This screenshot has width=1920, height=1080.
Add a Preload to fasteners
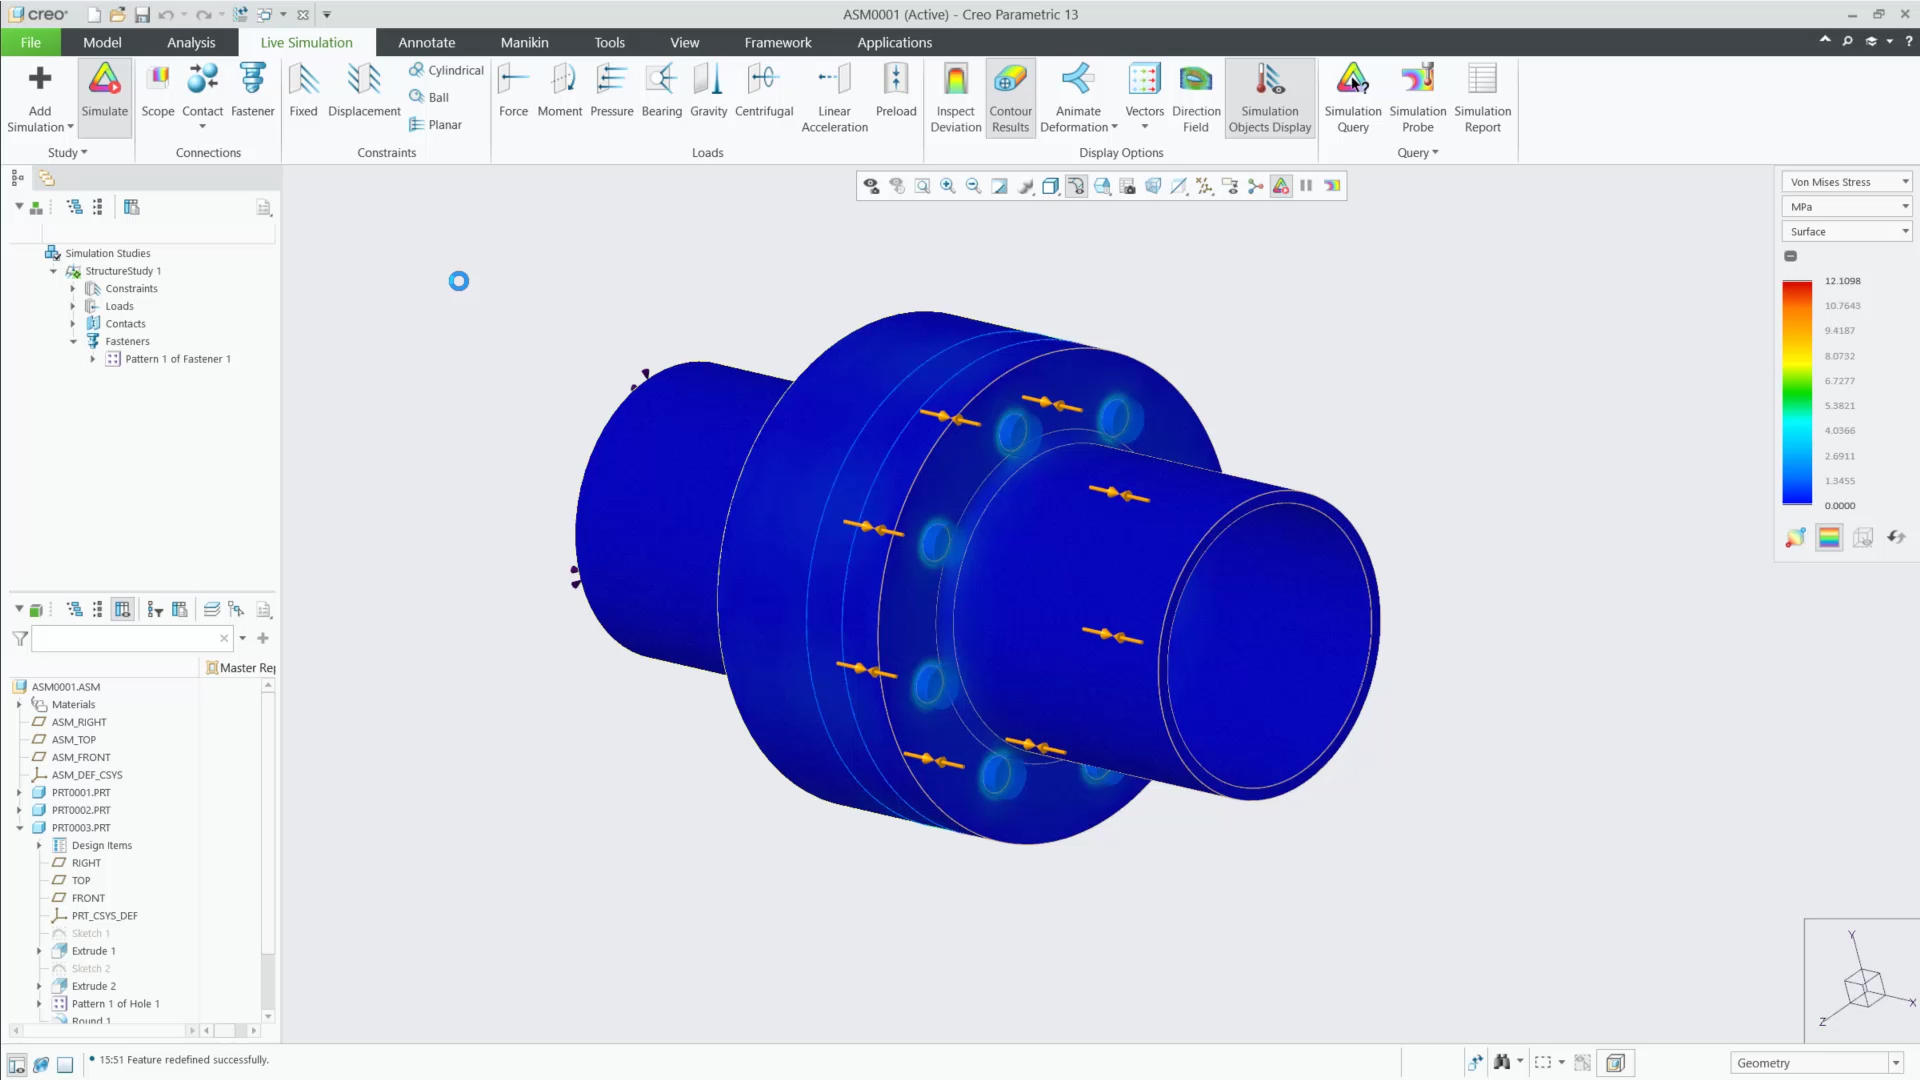(x=896, y=90)
